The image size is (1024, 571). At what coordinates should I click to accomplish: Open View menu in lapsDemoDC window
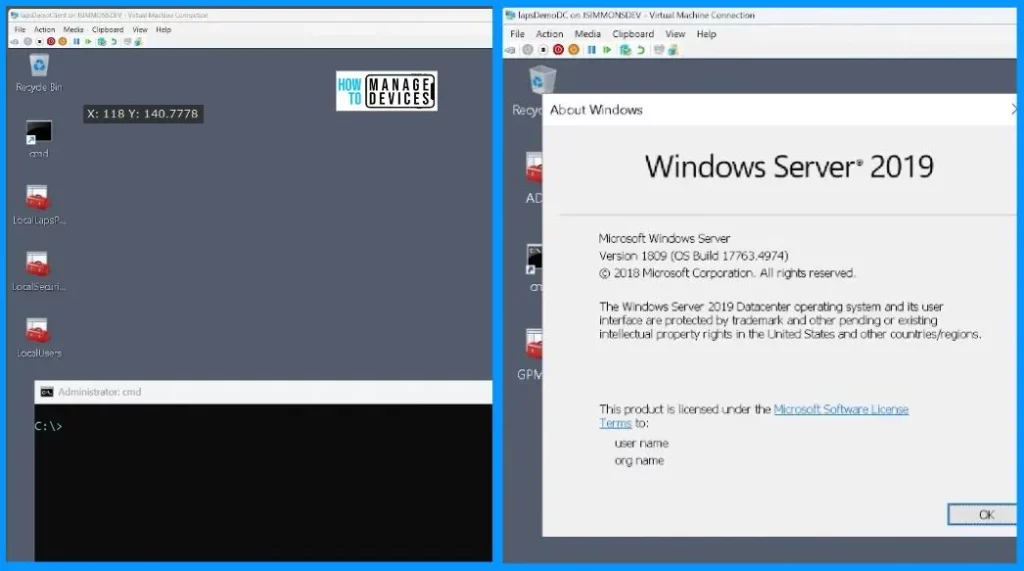675,34
